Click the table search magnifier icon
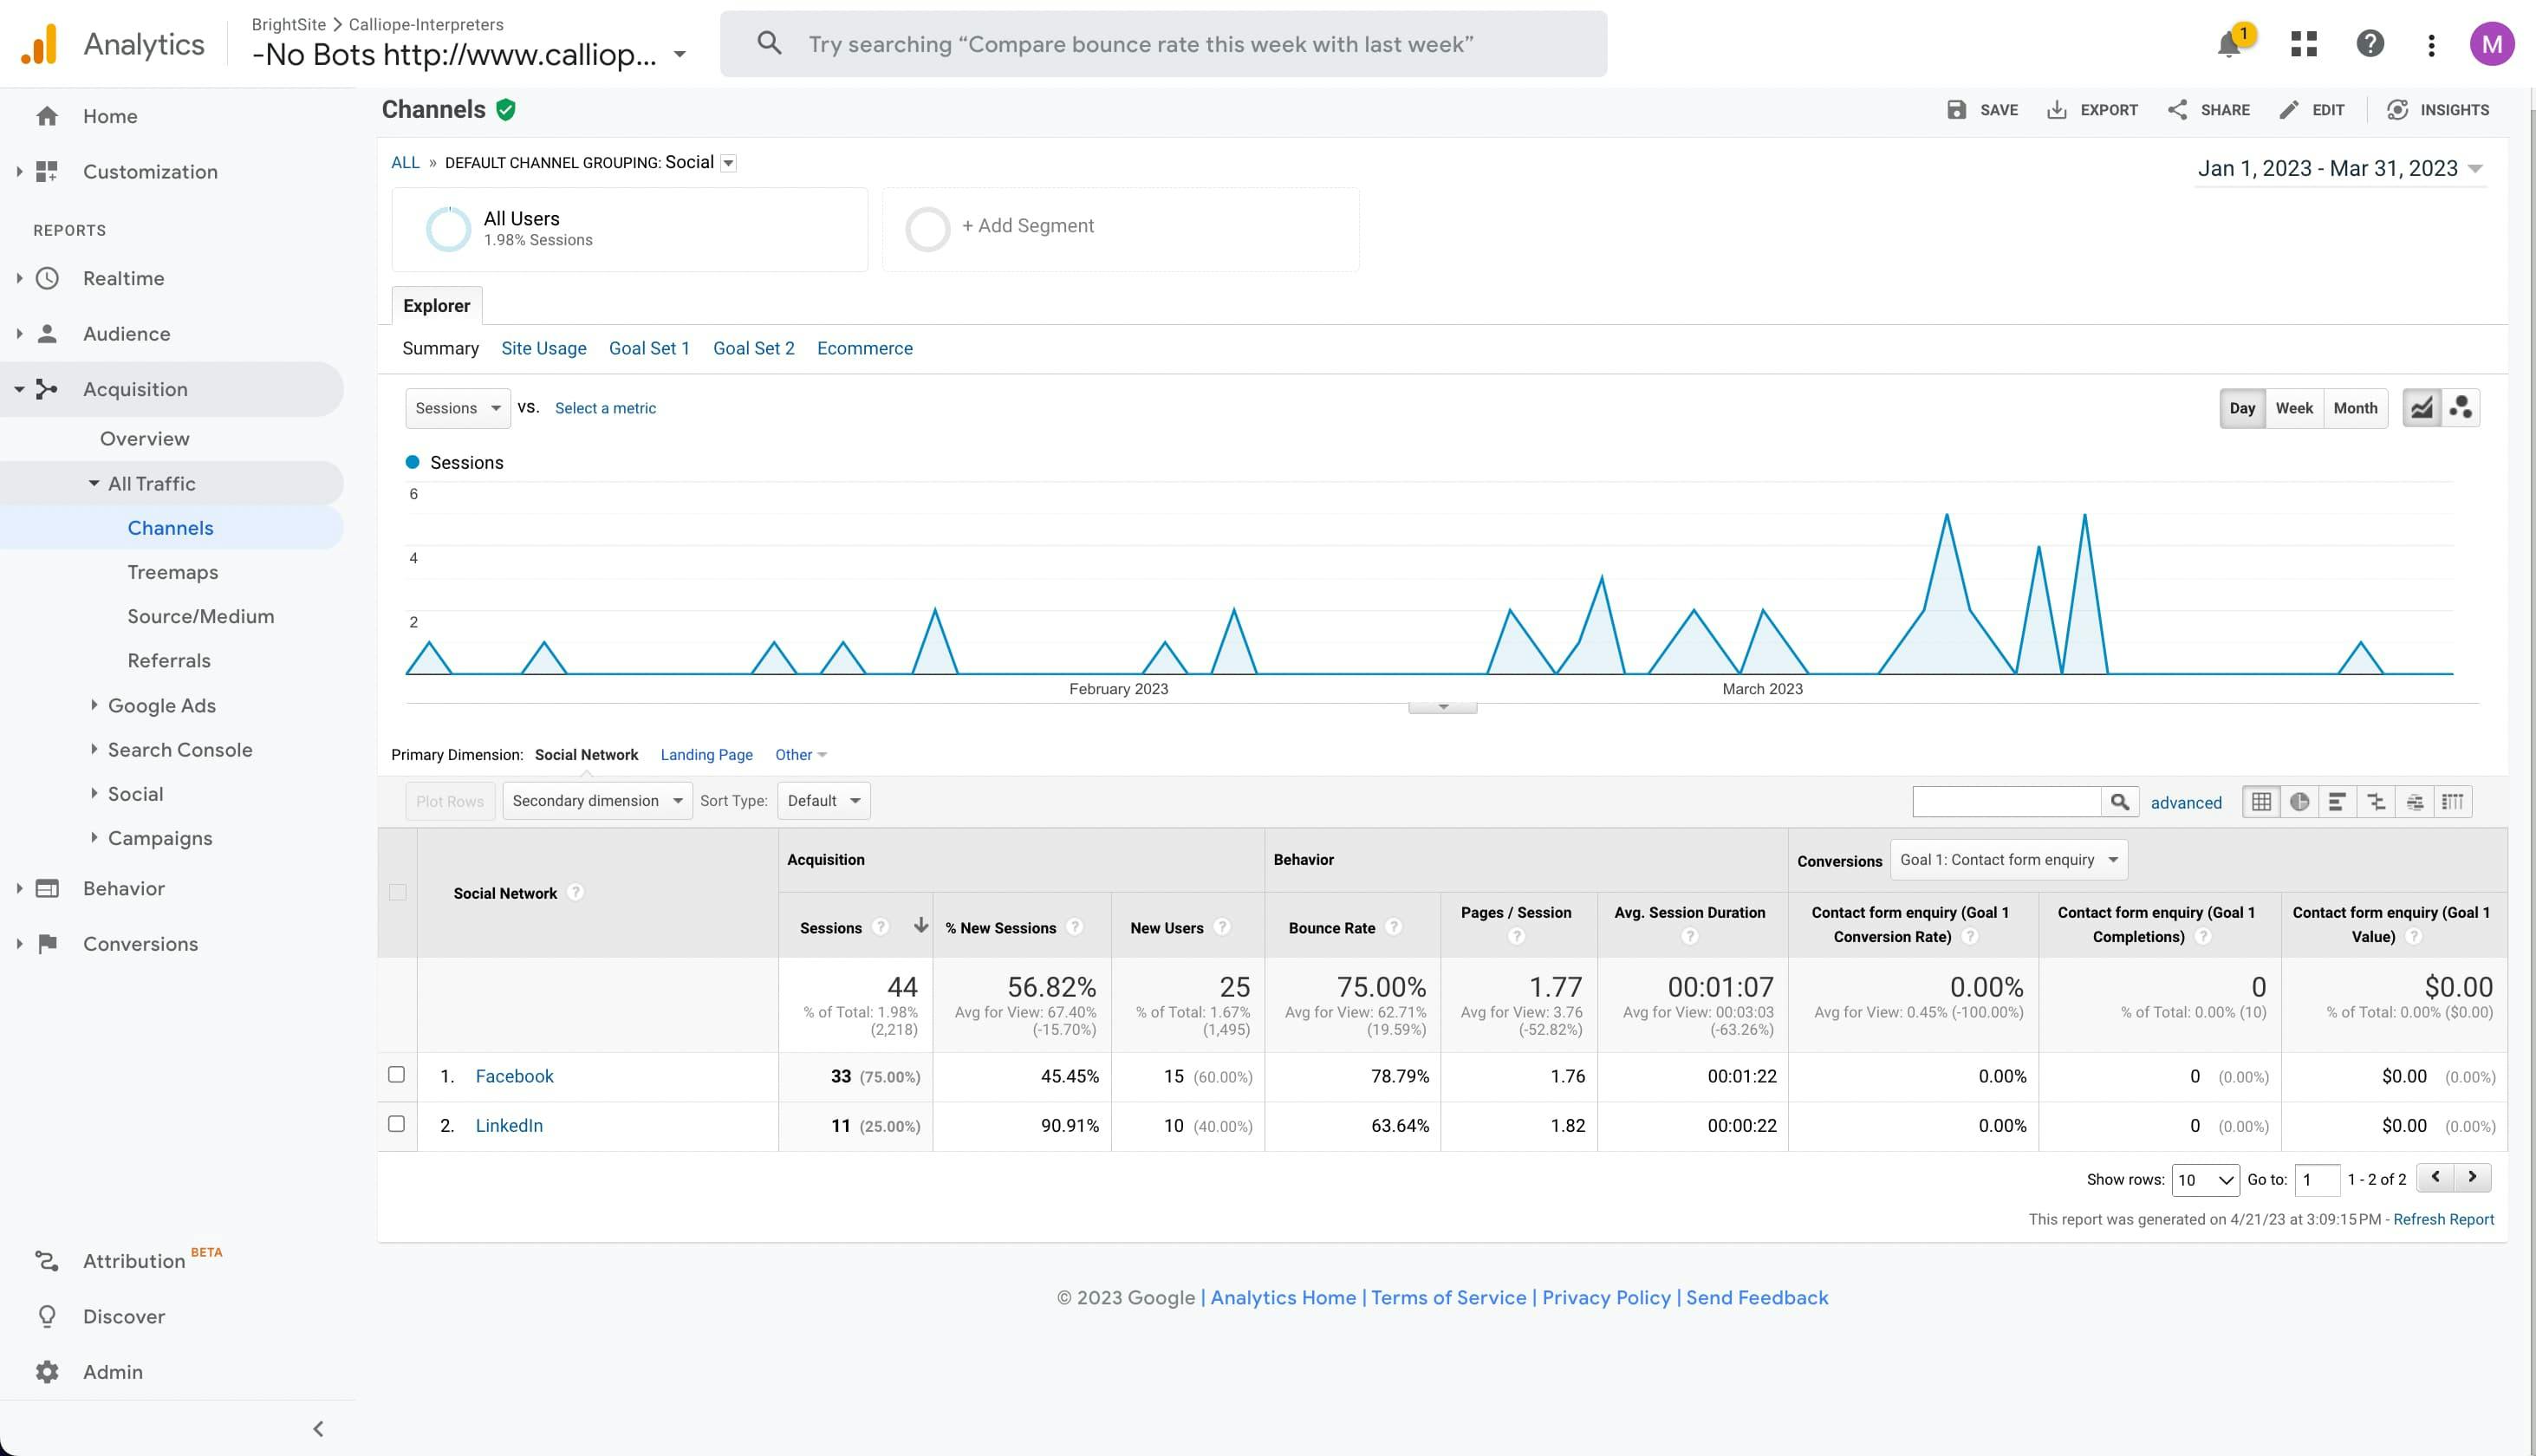Viewport: 2536px width, 1456px height. pyautogui.click(x=2119, y=802)
